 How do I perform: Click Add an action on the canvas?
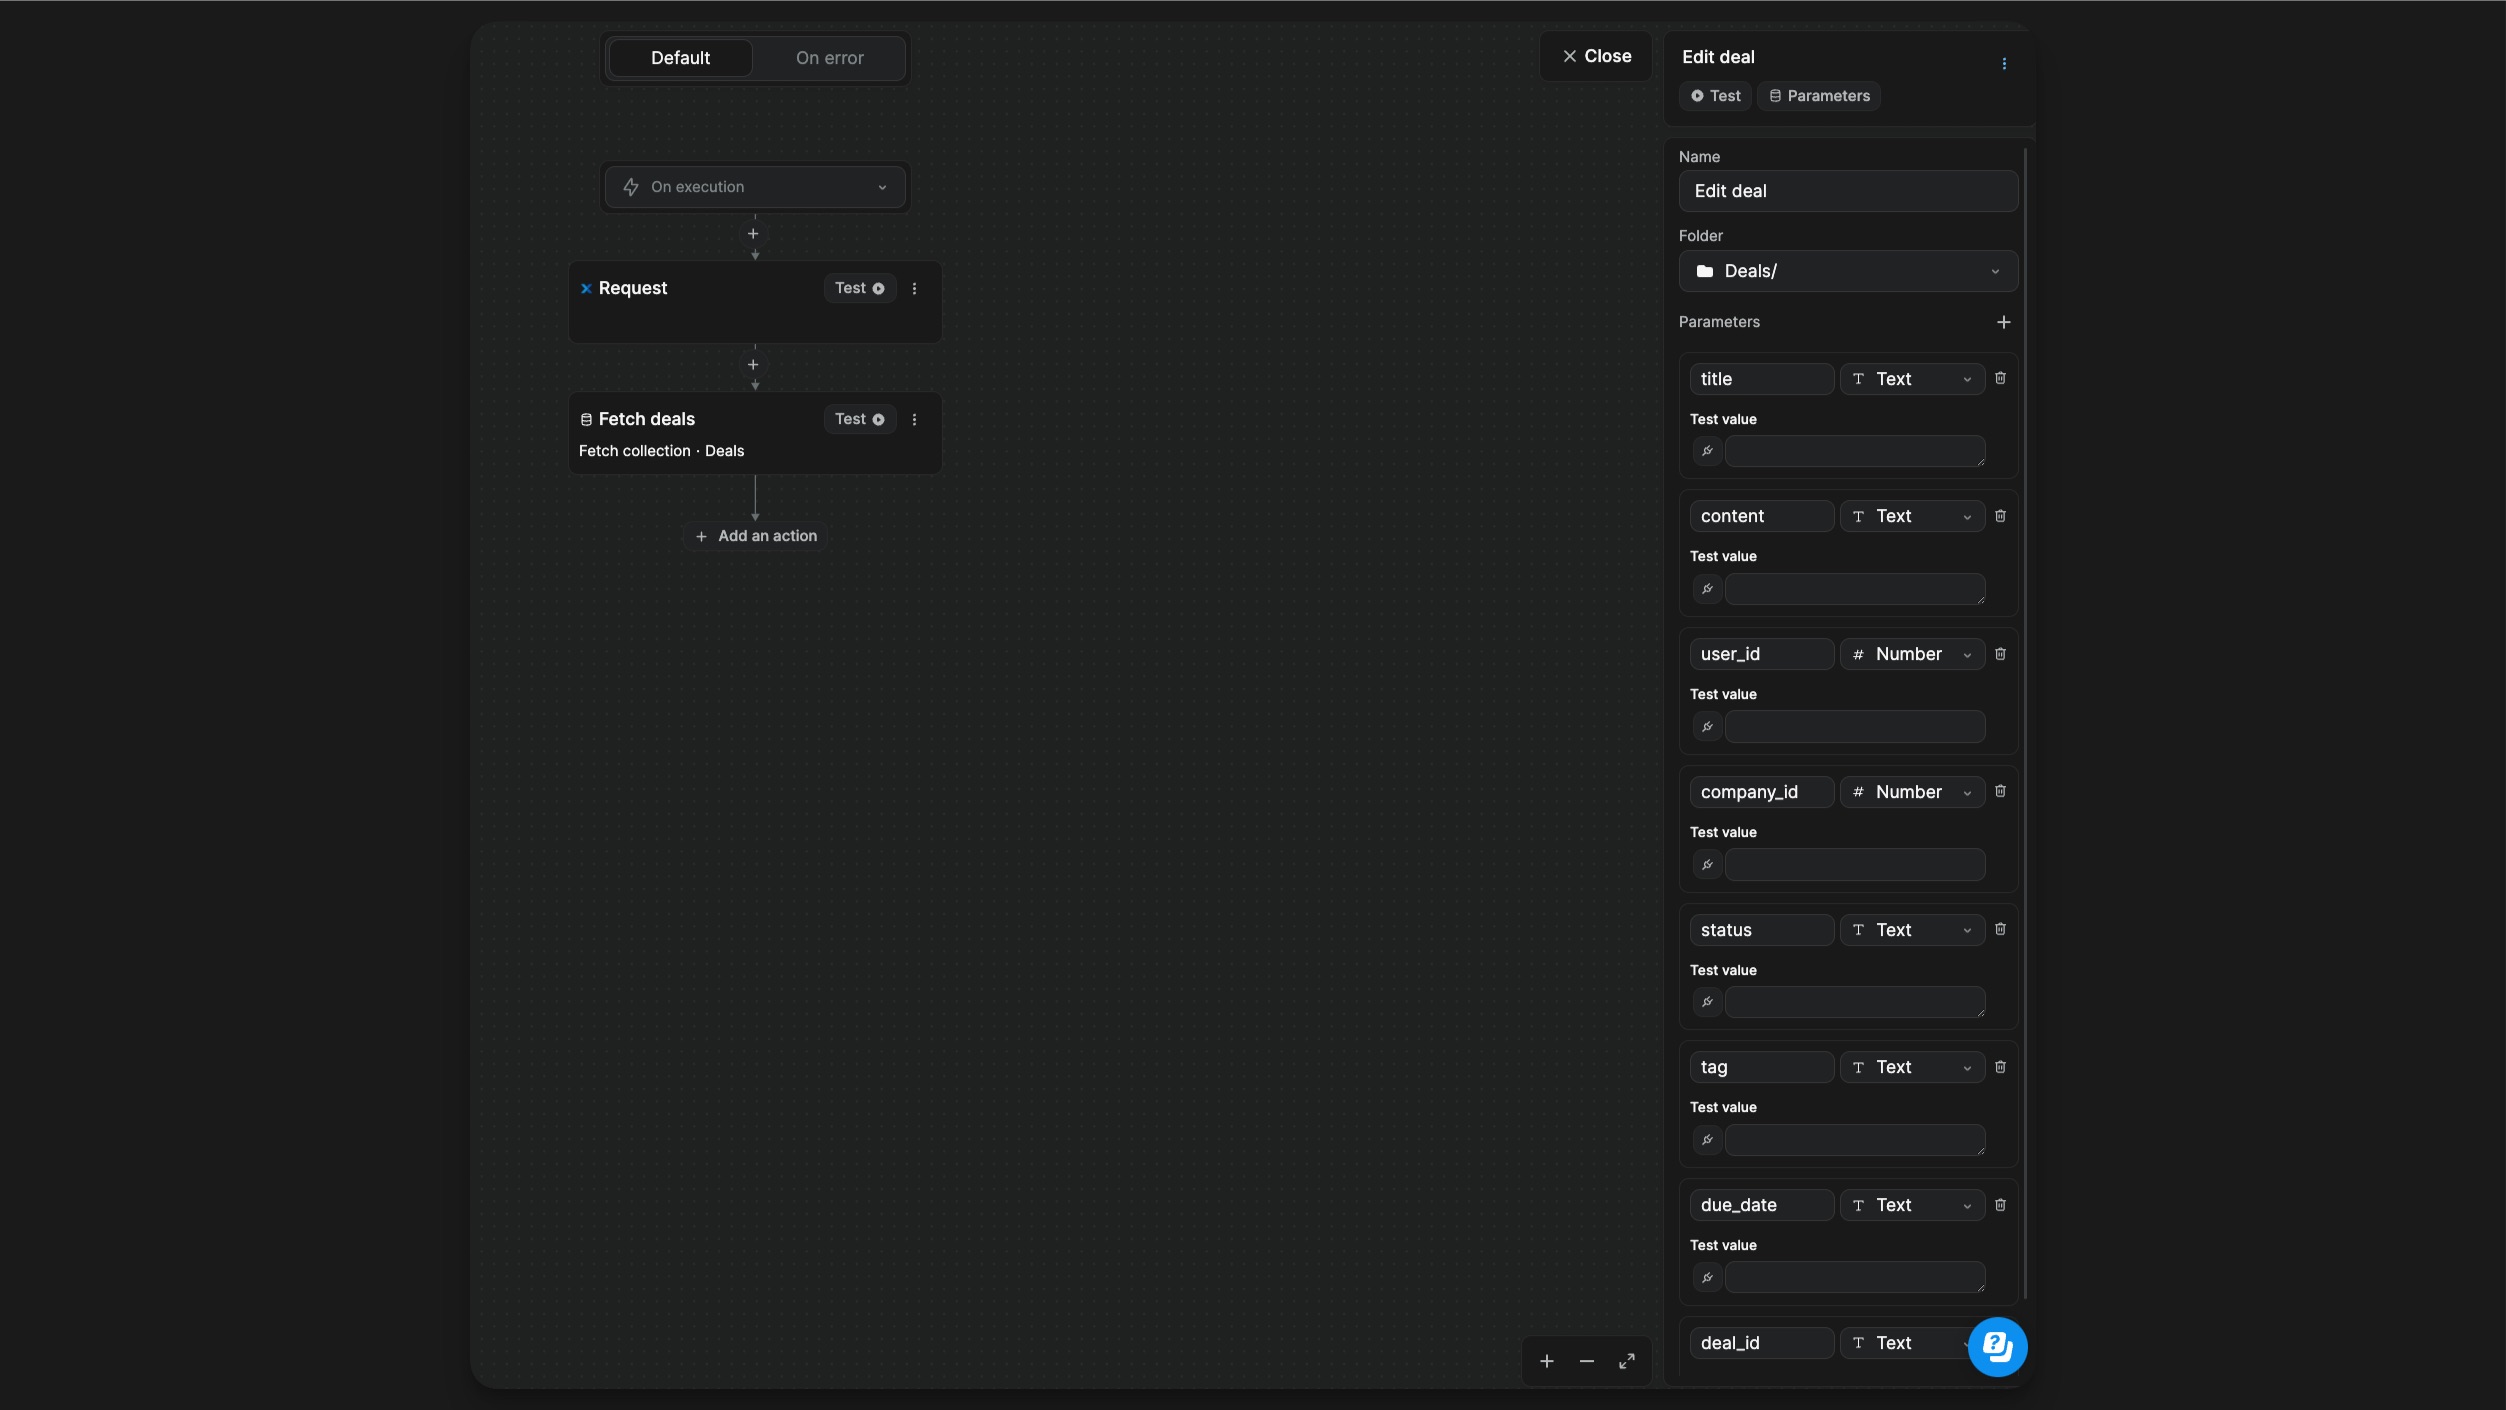(755, 536)
